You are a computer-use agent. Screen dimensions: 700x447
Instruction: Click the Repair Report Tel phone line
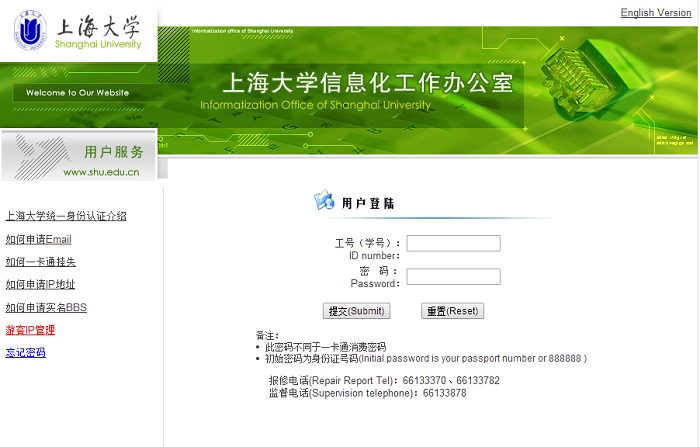click(x=384, y=380)
